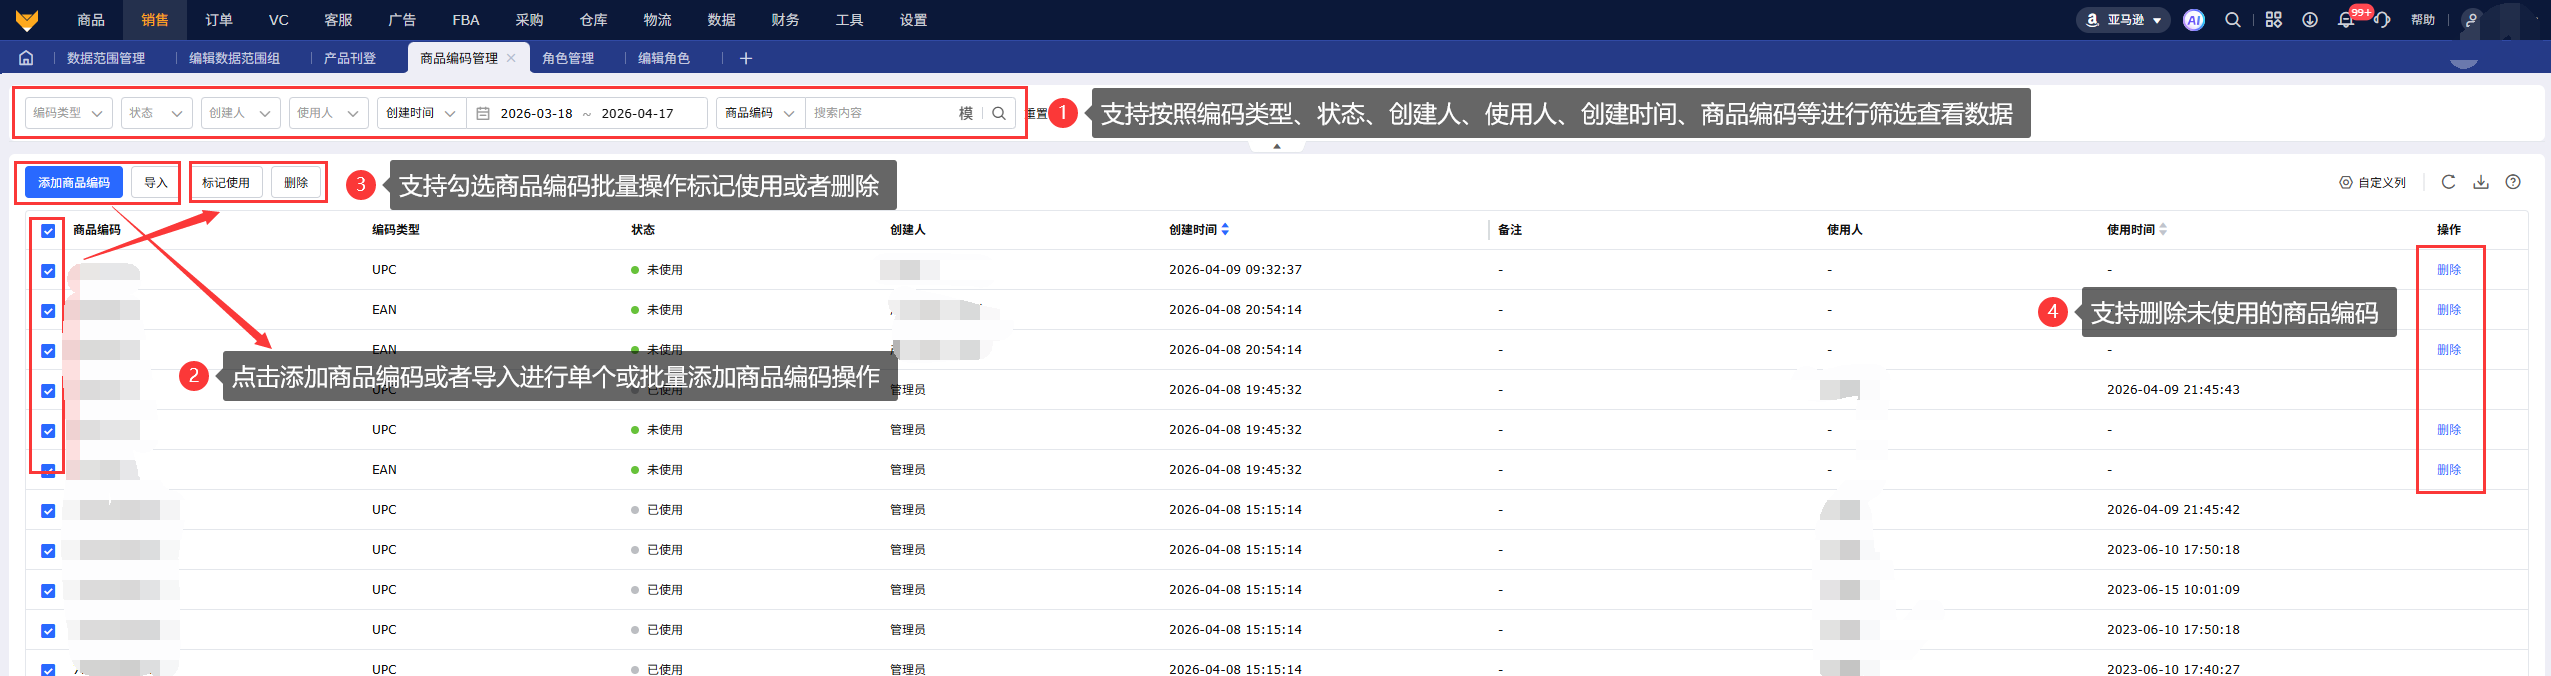Collapse the filter panel arrow
This screenshot has width=2551, height=676.
click(x=1277, y=147)
